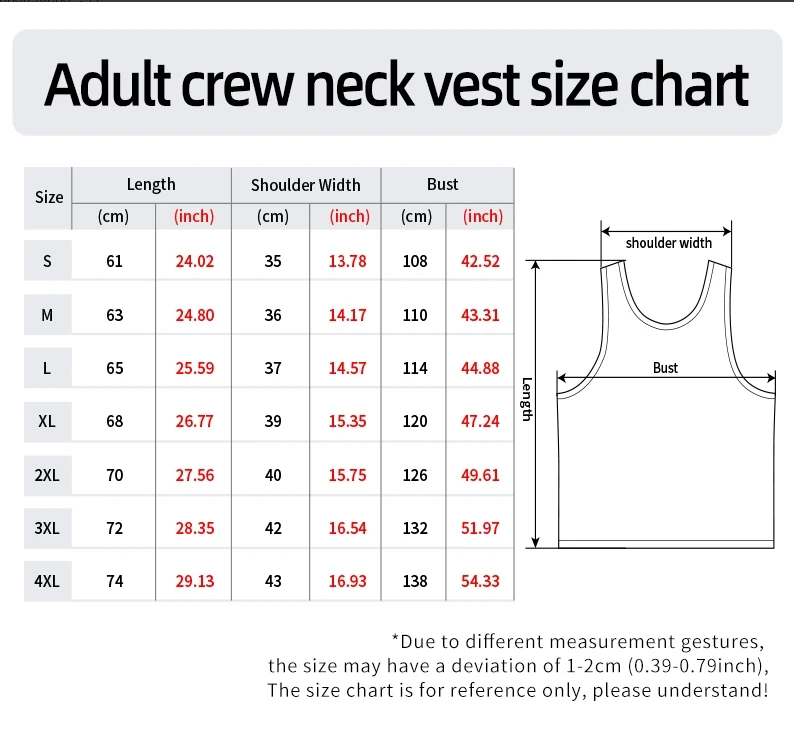Select the "Shoulder Width" column header
The width and height of the screenshot is (794, 731).
[x=305, y=185]
